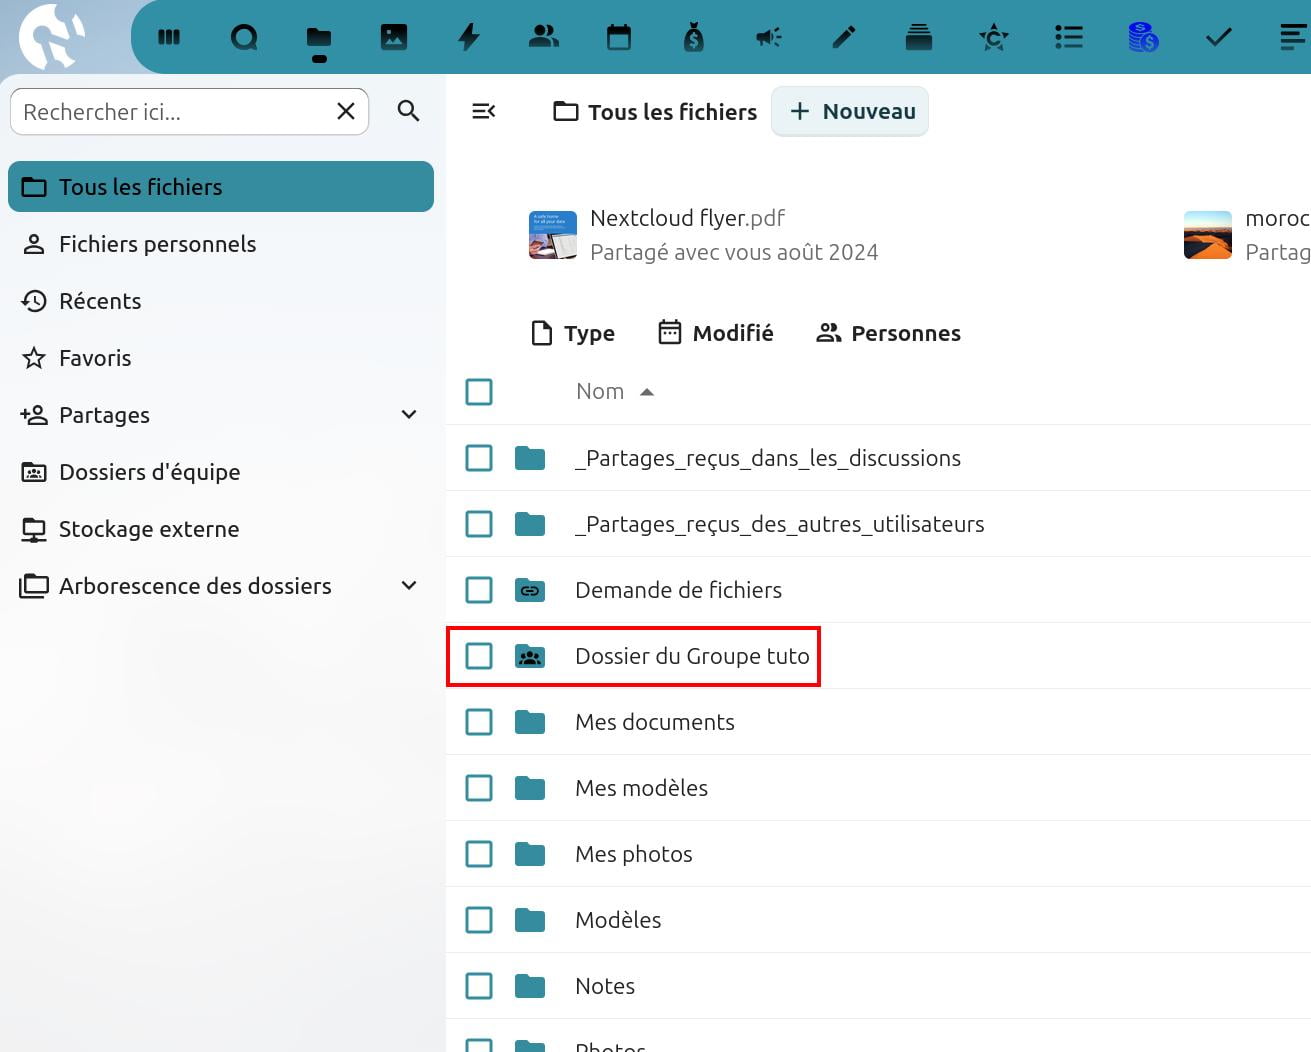Check the _Partages_reçus_des_autres_utilisateurs checkbox

(479, 524)
